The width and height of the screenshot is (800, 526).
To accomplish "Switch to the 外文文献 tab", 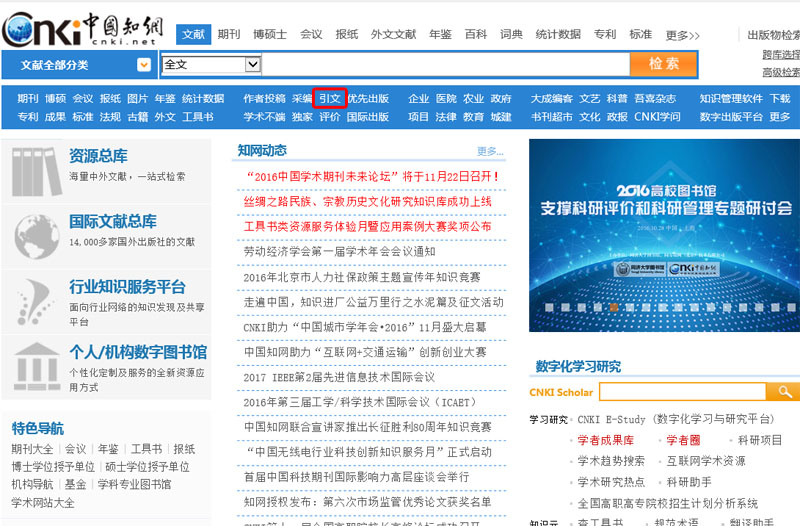I will pyautogui.click(x=393, y=34).
